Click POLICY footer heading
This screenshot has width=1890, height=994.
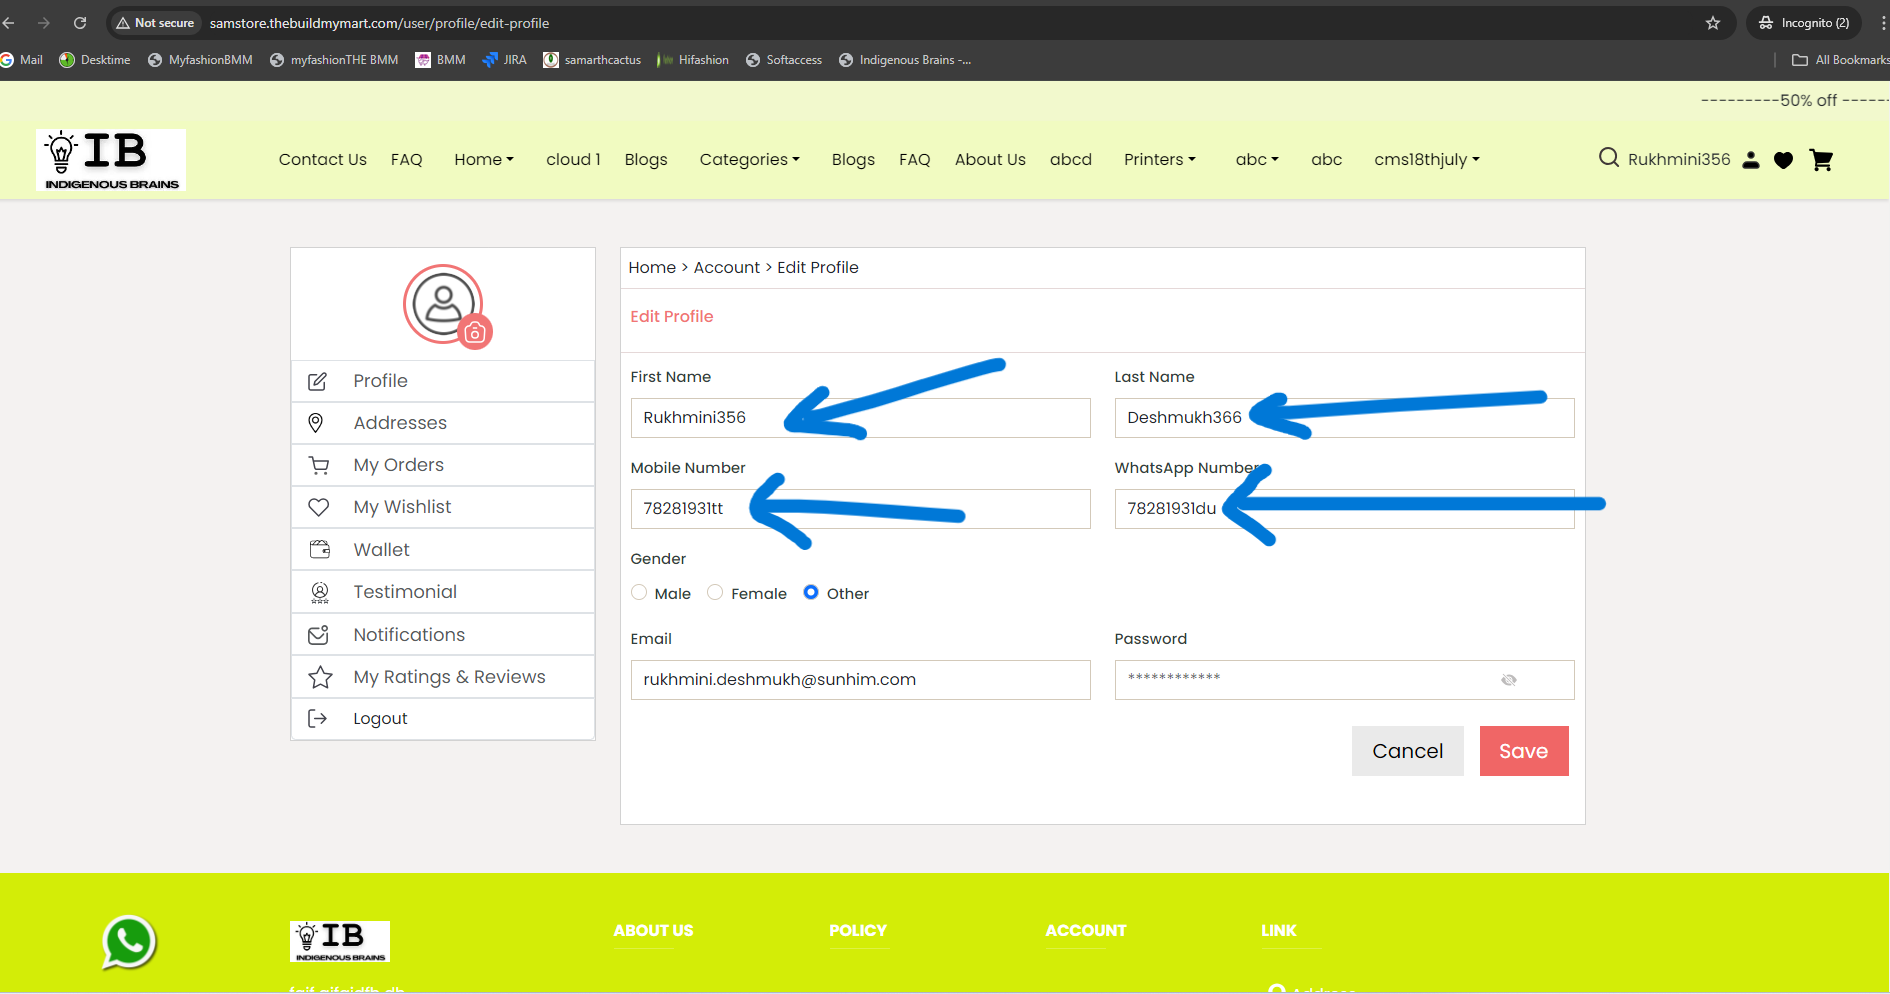click(858, 930)
